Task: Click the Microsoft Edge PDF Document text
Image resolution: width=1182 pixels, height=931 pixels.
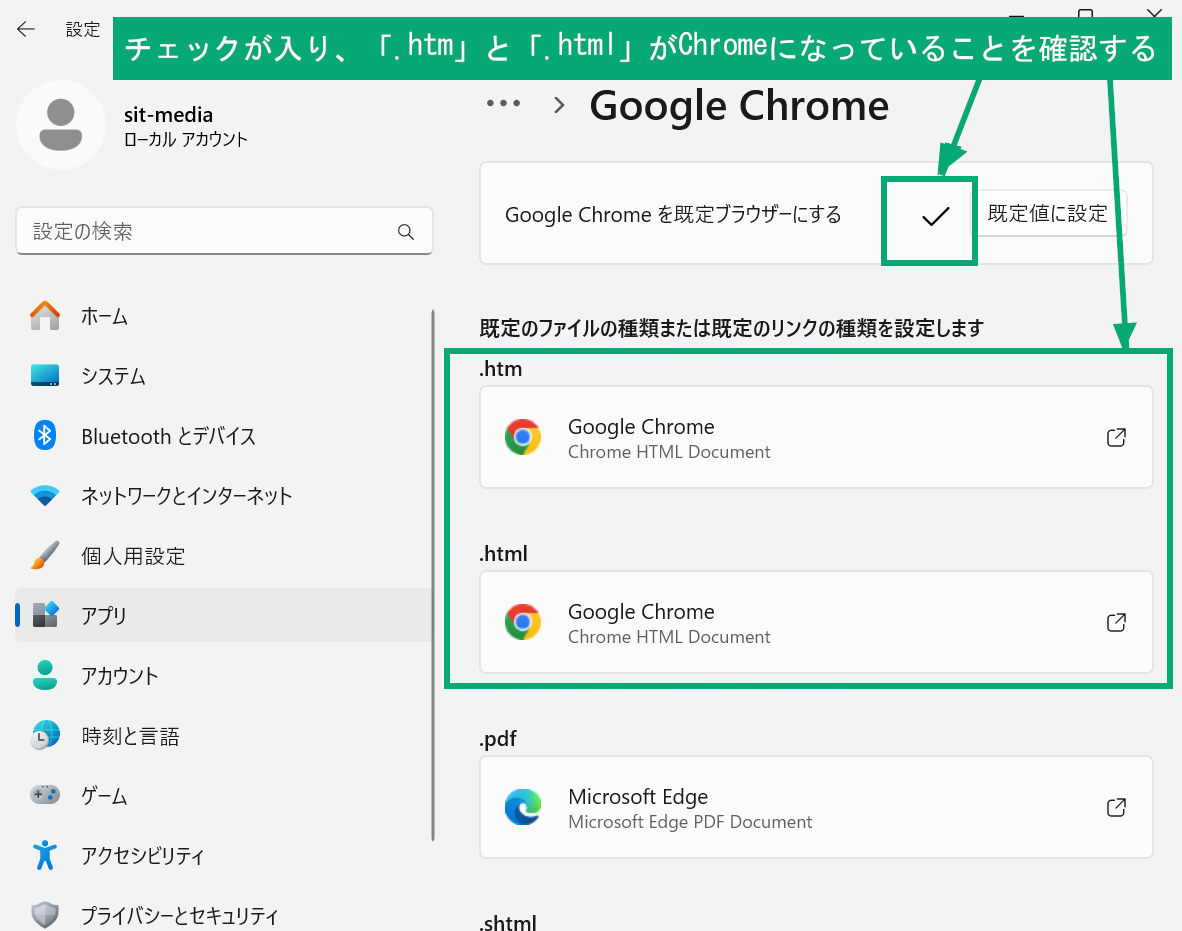Action: tap(690, 822)
